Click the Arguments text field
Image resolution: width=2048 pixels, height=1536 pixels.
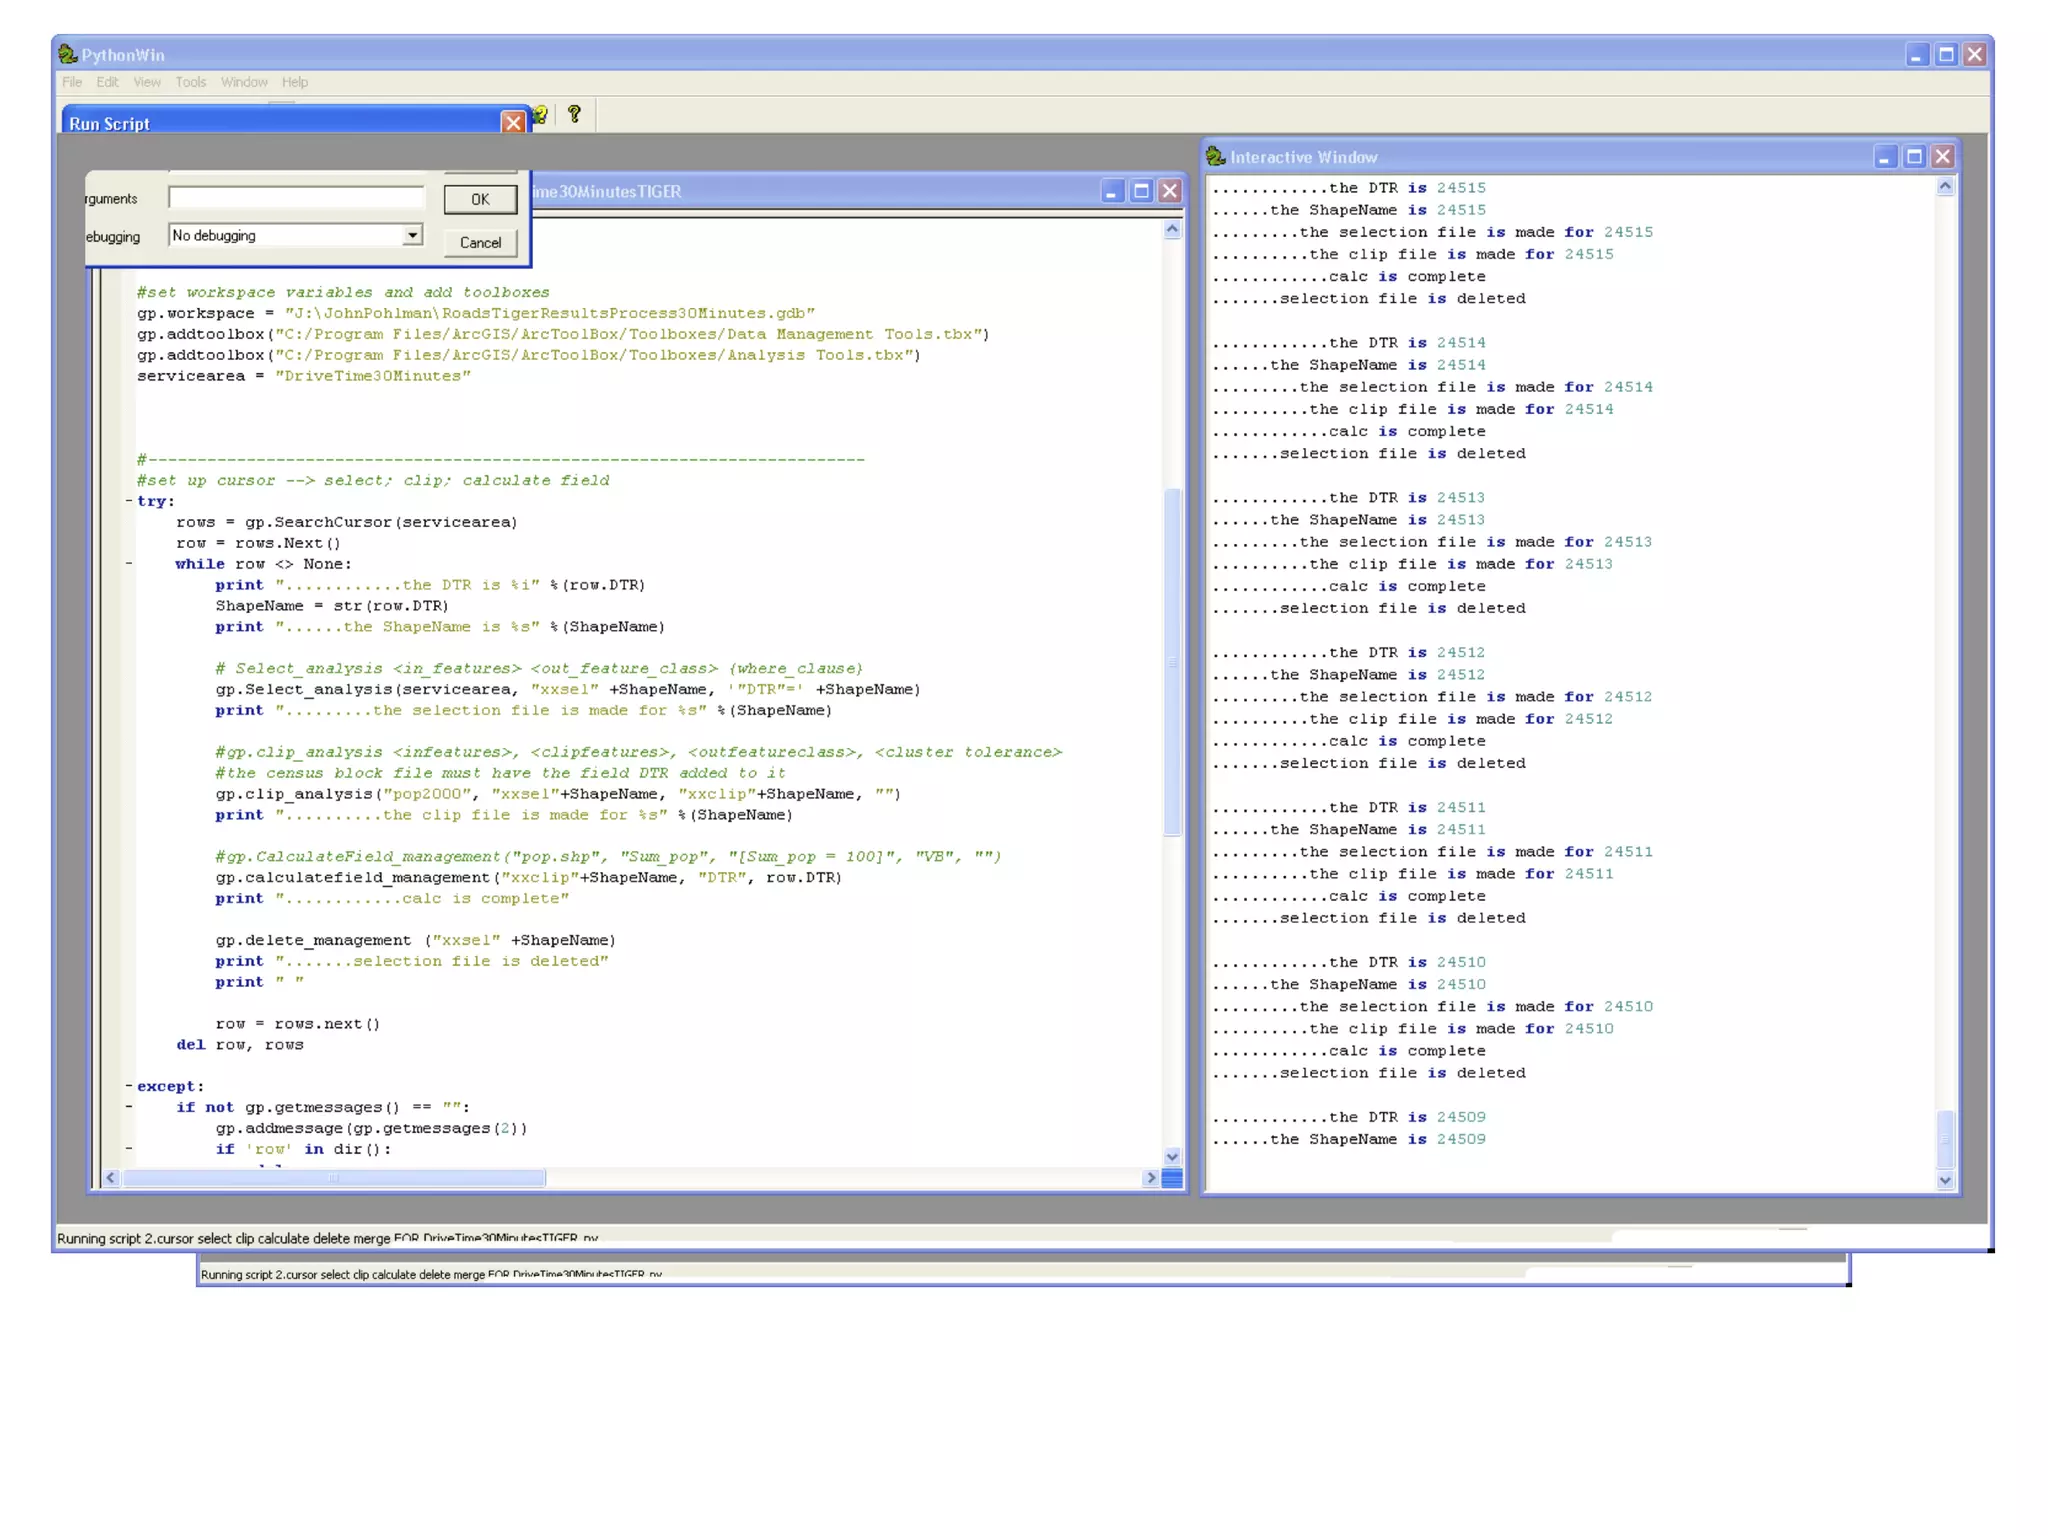[296, 199]
